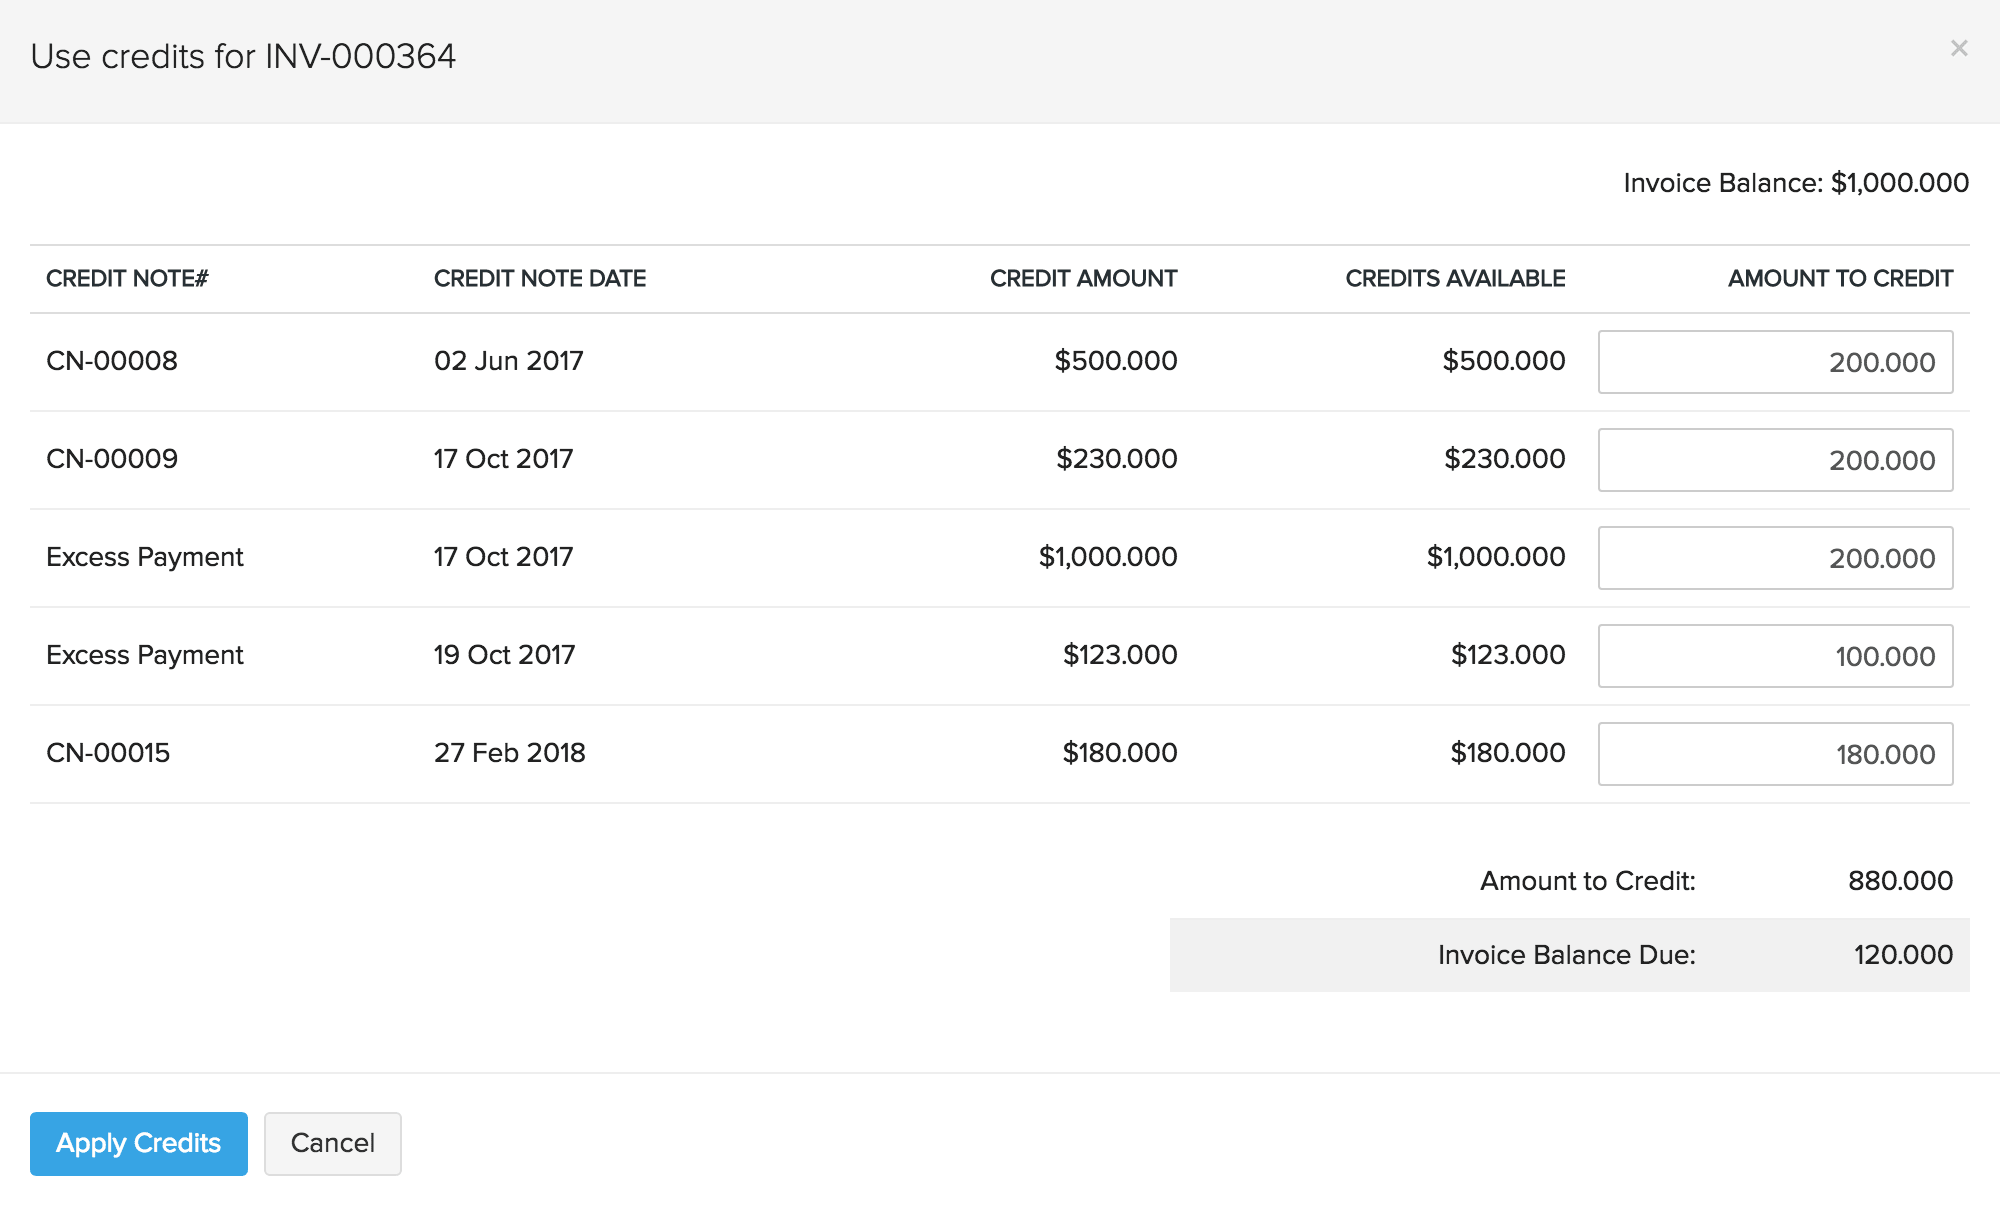Click the Invoice Balance Due total row
The height and width of the screenshot is (1208, 2000).
[x=1568, y=955]
